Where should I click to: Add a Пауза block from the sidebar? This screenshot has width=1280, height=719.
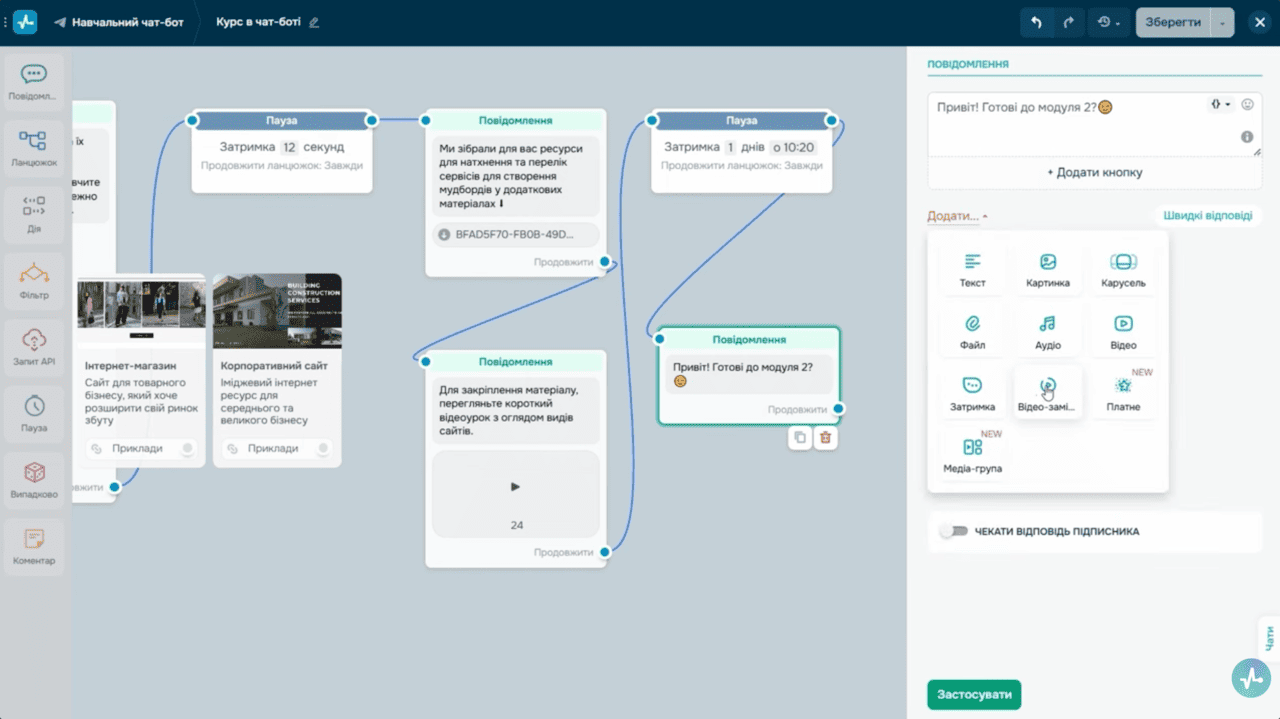click(x=34, y=413)
